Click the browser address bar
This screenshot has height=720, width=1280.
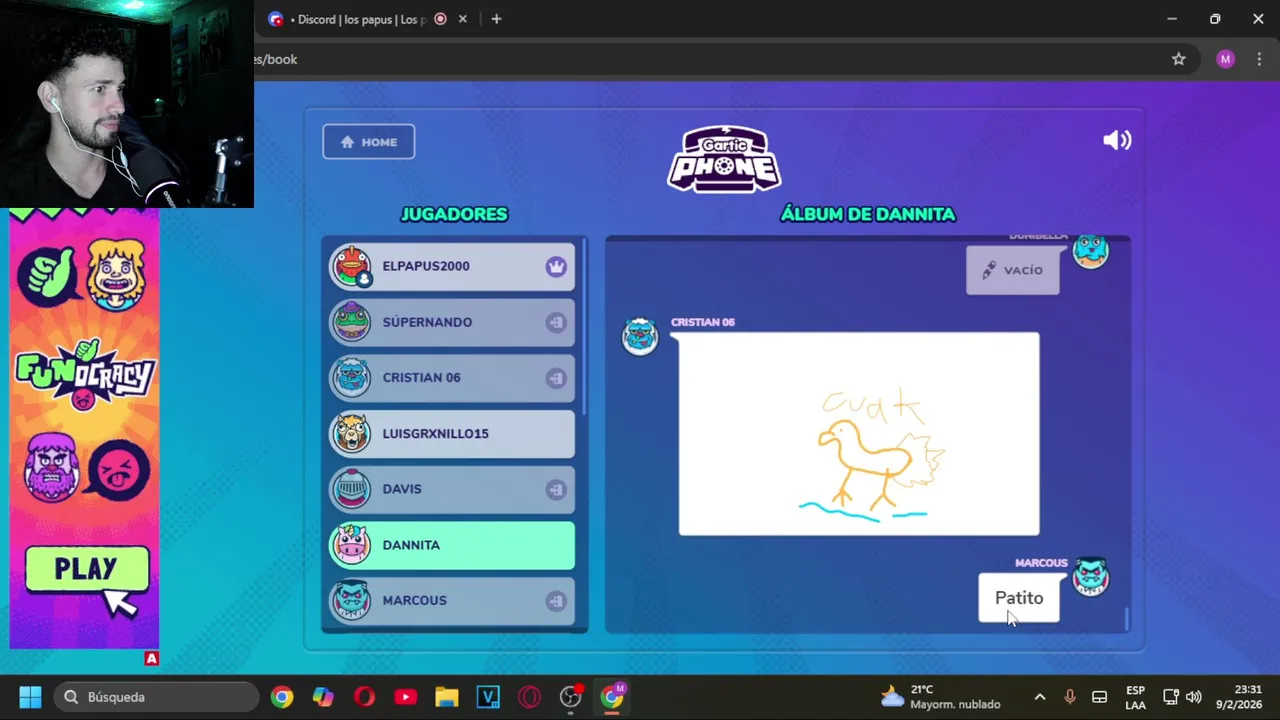tap(700, 59)
